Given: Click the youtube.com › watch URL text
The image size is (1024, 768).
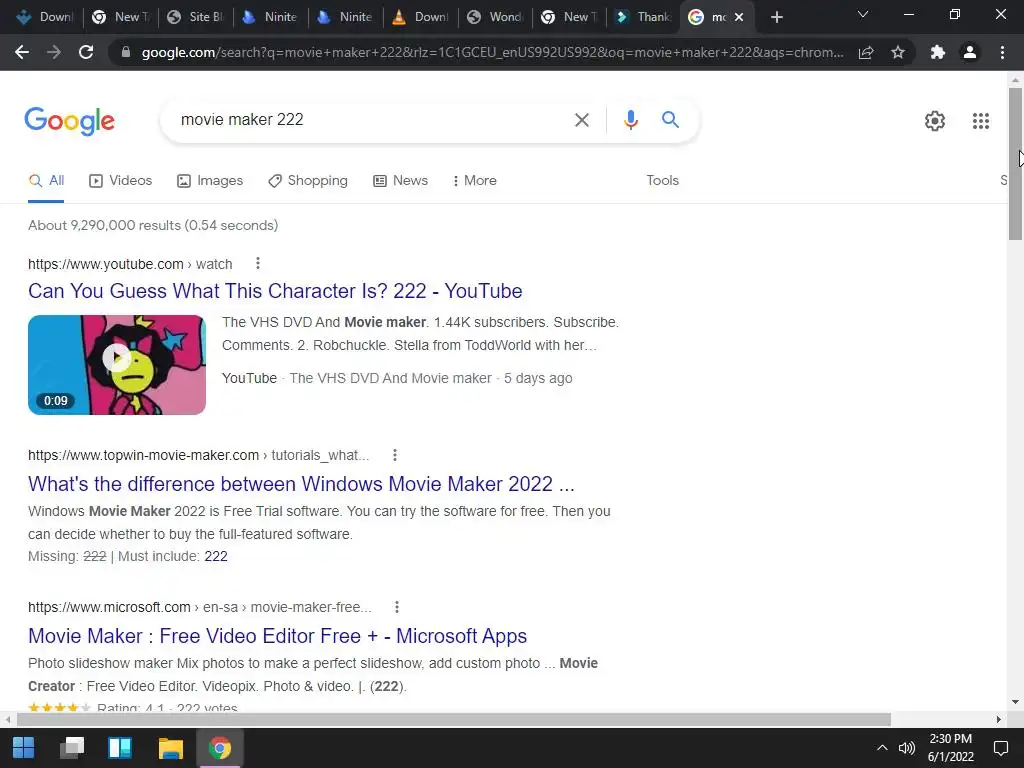Looking at the screenshot, I should [130, 264].
